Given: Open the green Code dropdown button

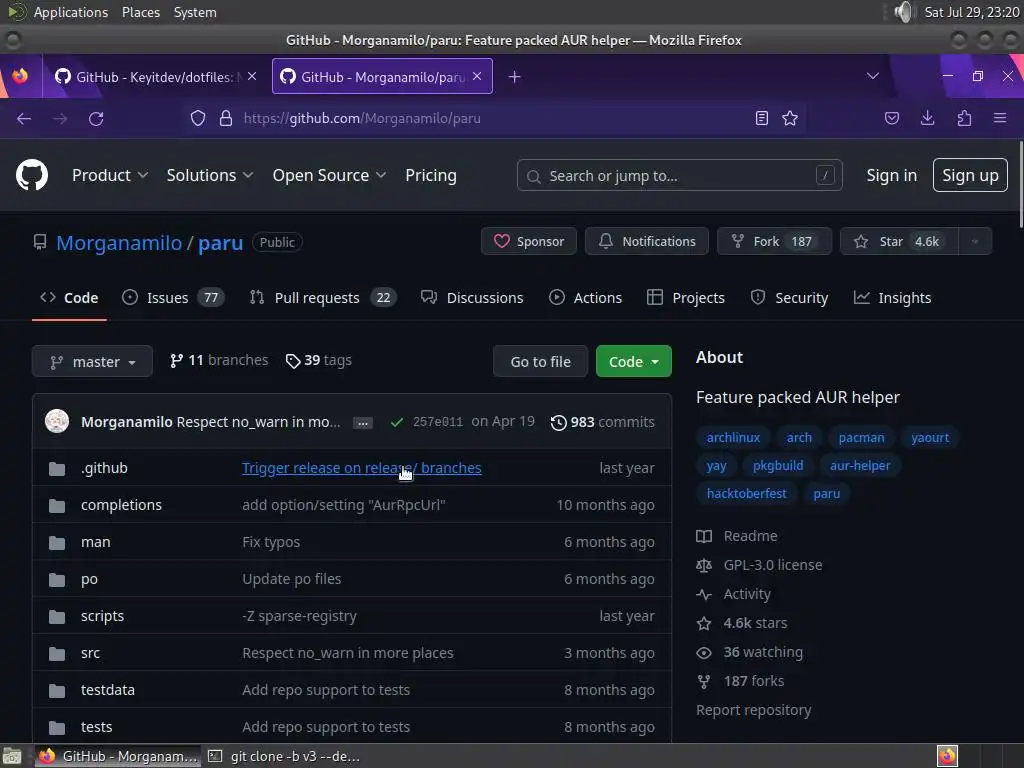Looking at the screenshot, I should (x=633, y=361).
